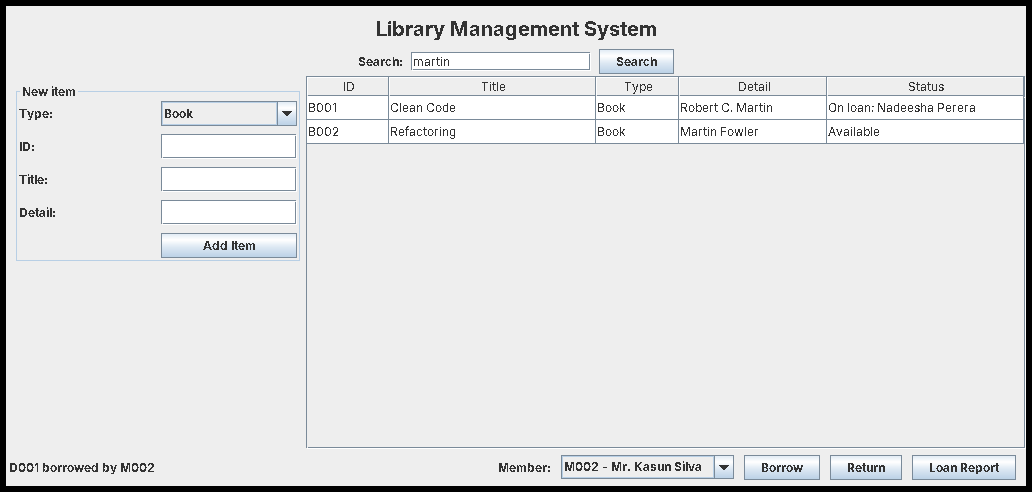Click the Add Item button

(228, 245)
